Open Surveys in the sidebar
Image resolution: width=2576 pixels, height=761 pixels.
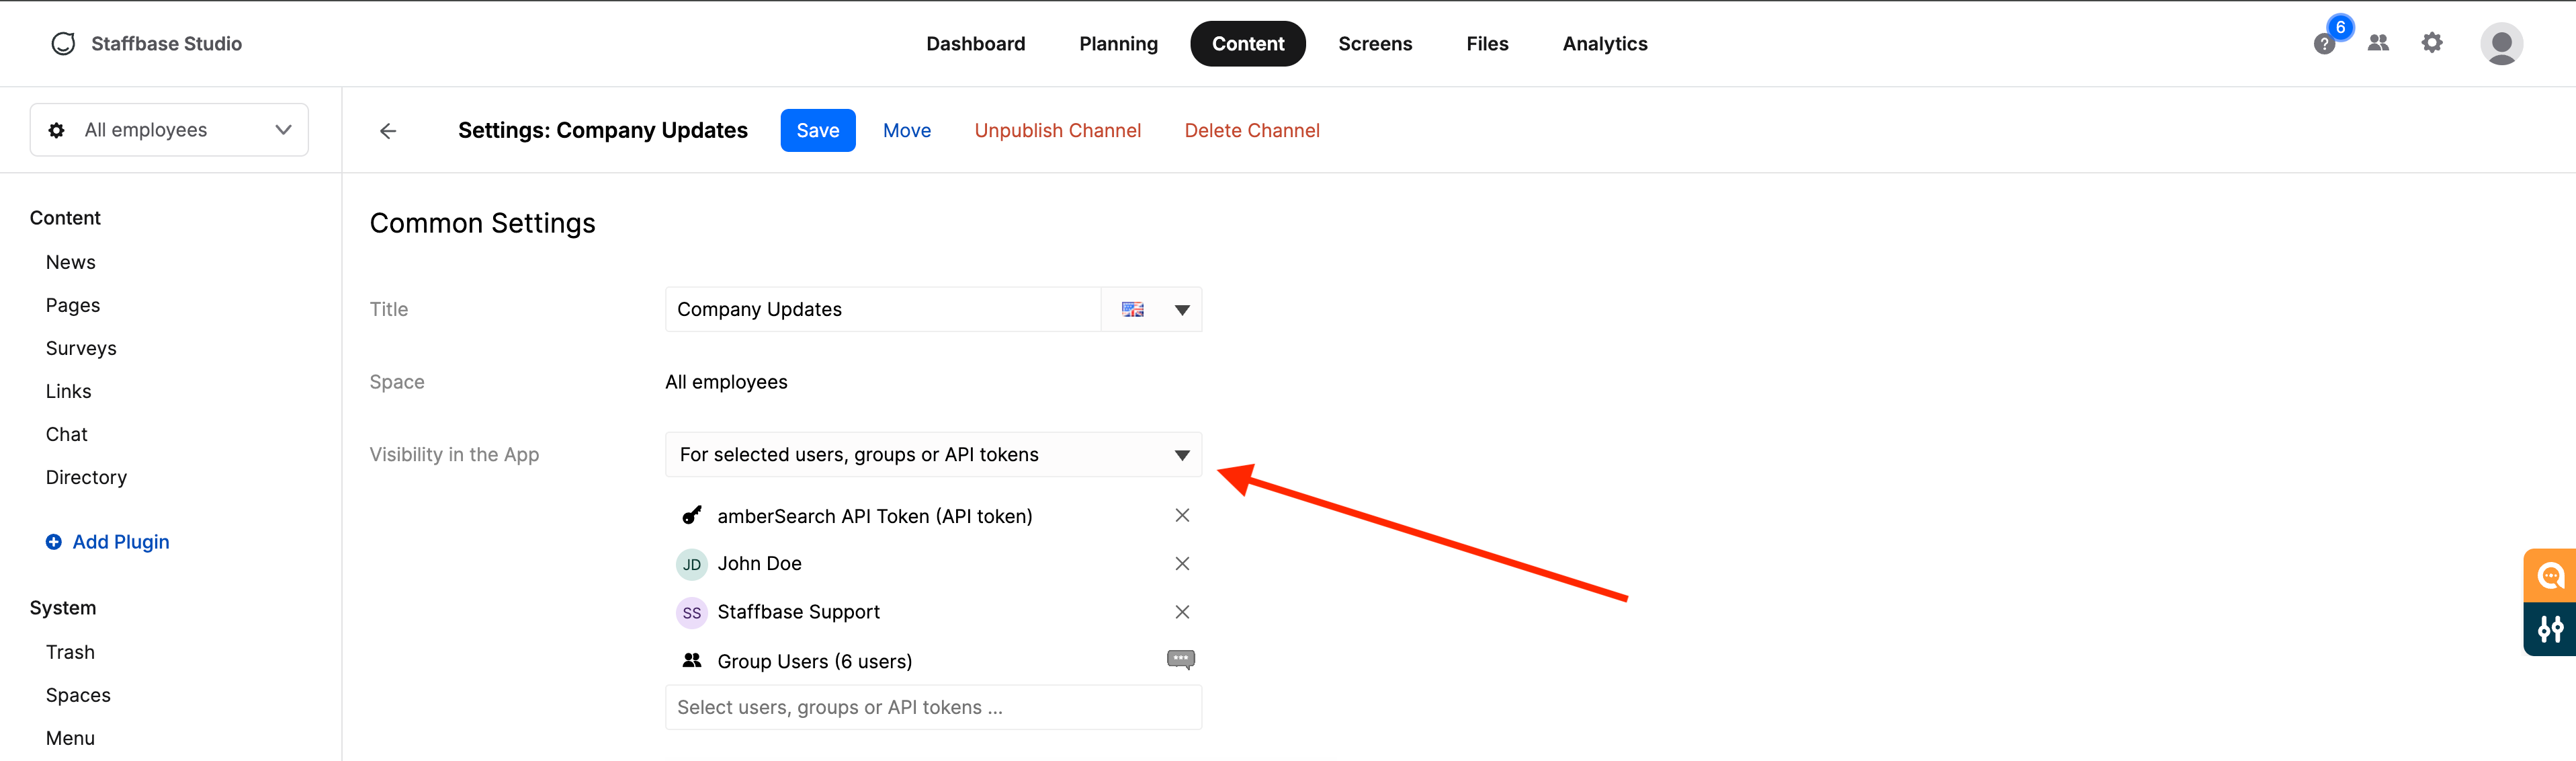click(81, 348)
